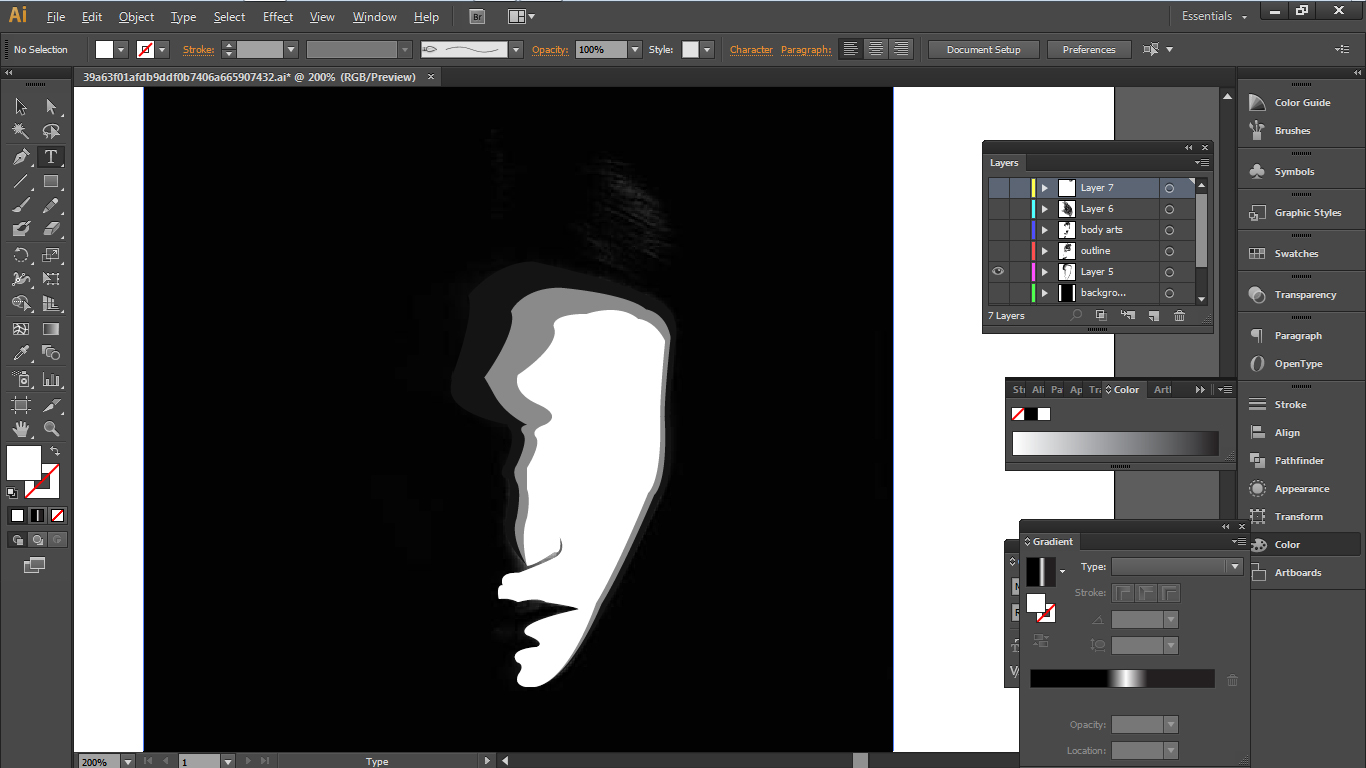Viewport: 1366px width, 768px height.
Task: Pick the Free Transform tool
Action: pos(51,279)
